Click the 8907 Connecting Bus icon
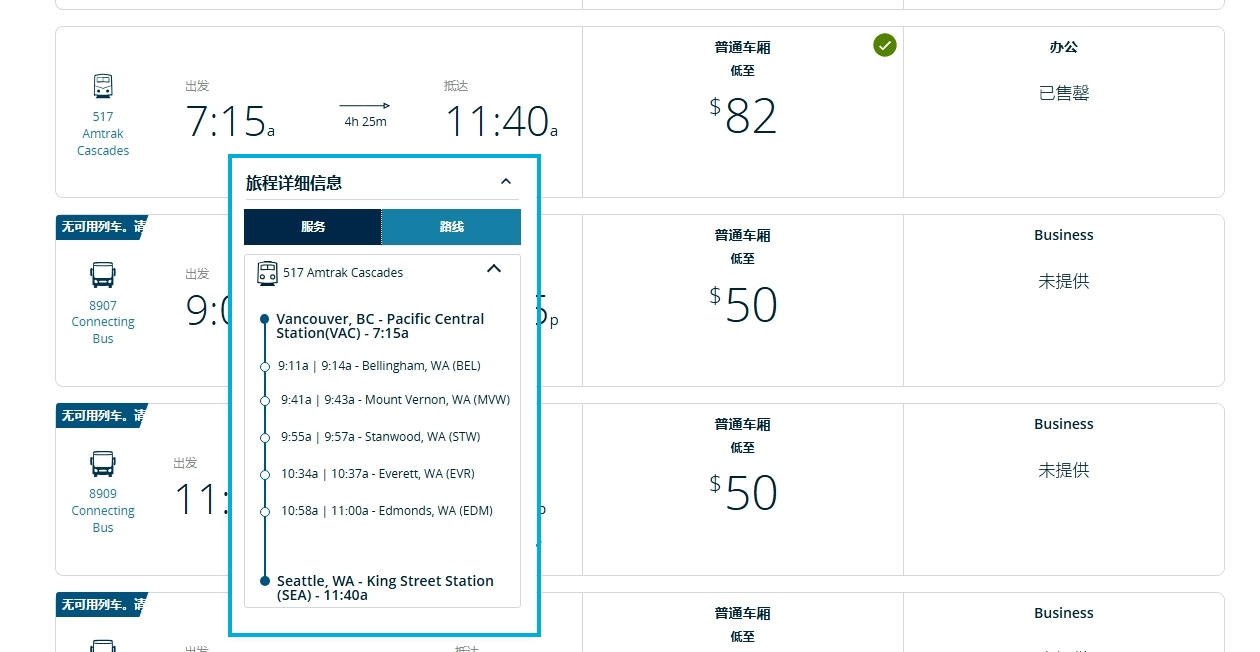This screenshot has width=1260, height=652. 103,275
